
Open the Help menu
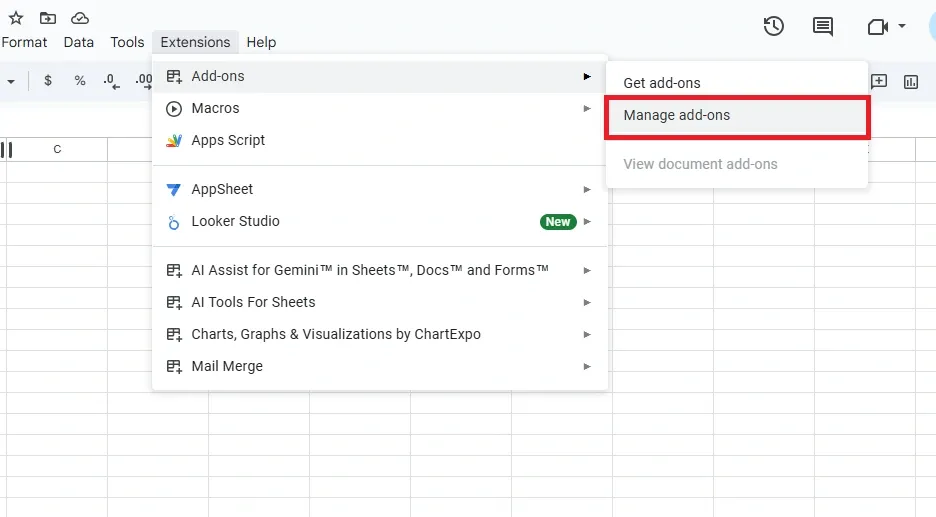click(x=261, y=42)
